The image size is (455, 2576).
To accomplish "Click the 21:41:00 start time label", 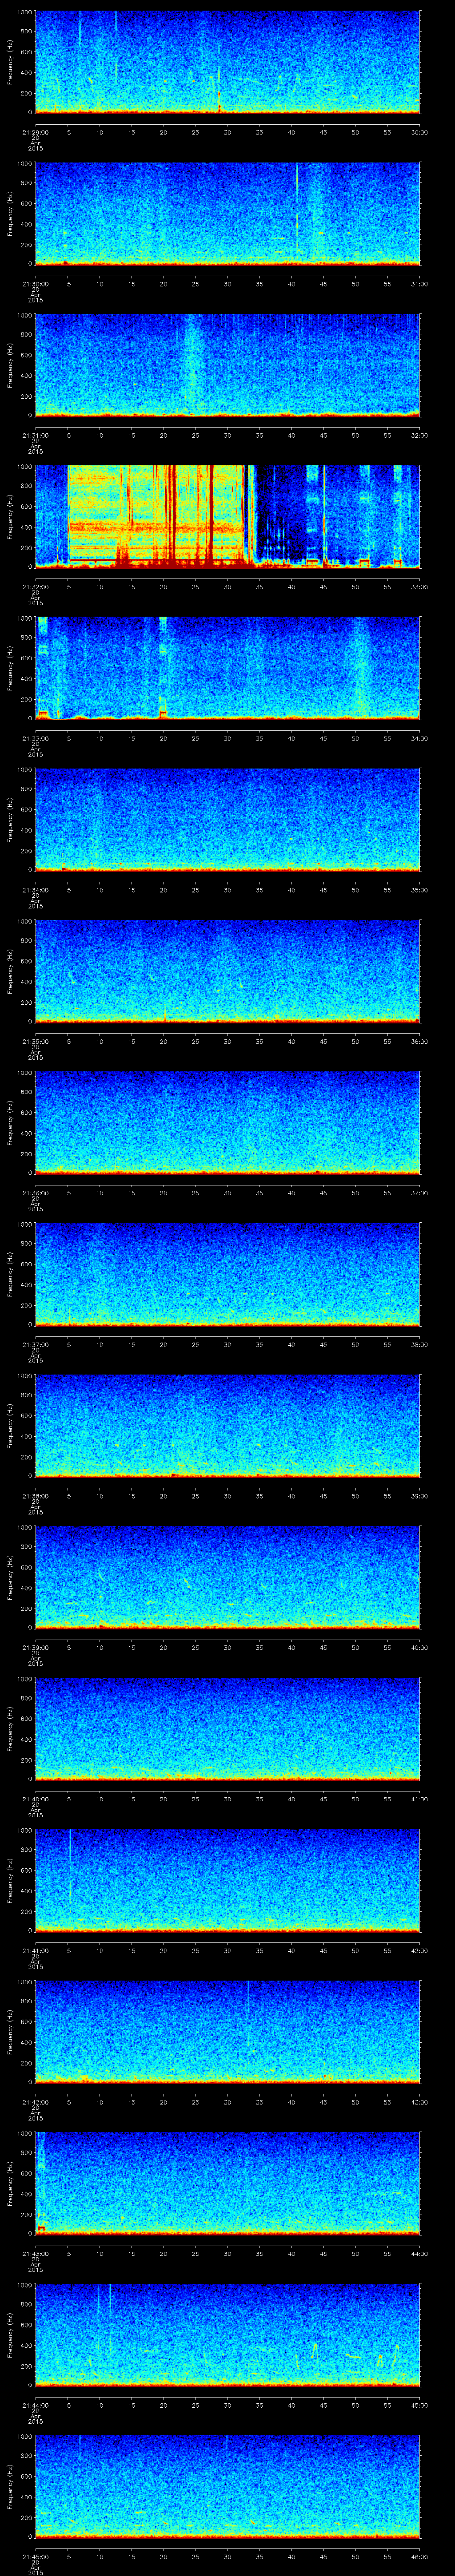I will pyautogui.click(x=35, y=1950).
